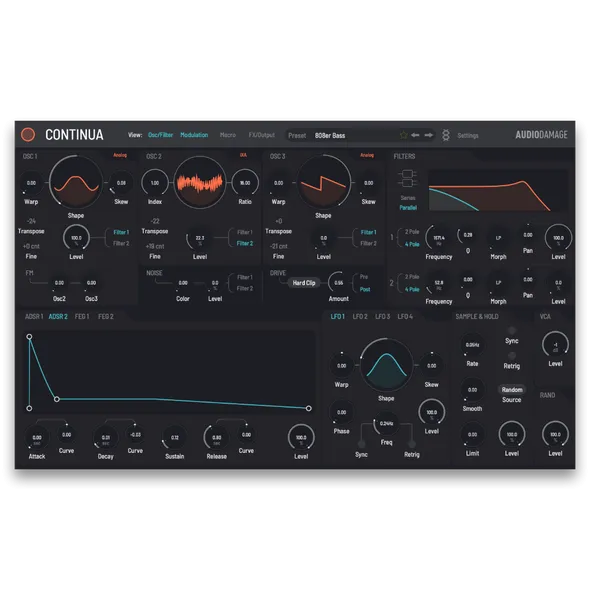
Task: Click OSC 1 waveform shape display
Action: (76, 182)
